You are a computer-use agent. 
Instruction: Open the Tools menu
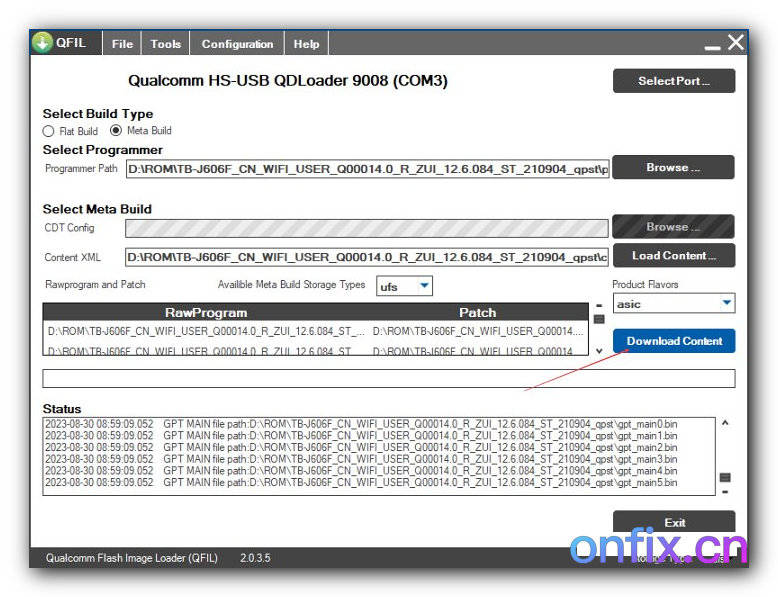point(166,44)
